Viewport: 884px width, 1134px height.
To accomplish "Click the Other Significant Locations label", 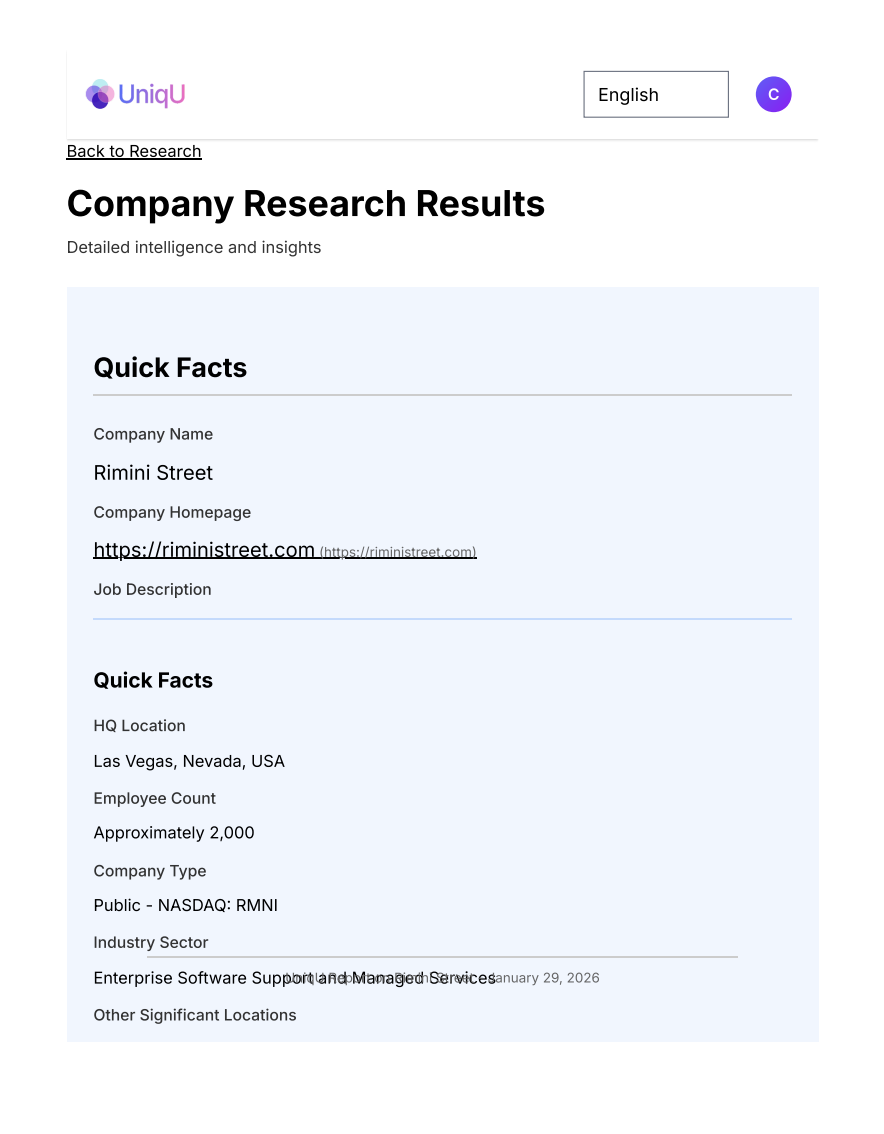I will pos(195,1016).
